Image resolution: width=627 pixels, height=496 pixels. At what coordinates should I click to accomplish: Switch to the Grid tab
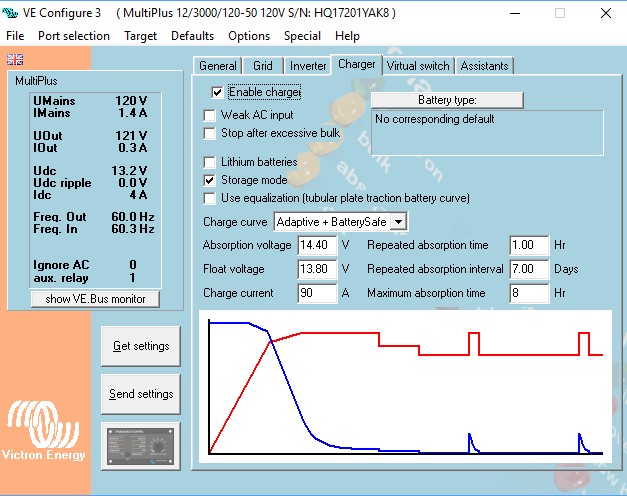coord(263,66)
